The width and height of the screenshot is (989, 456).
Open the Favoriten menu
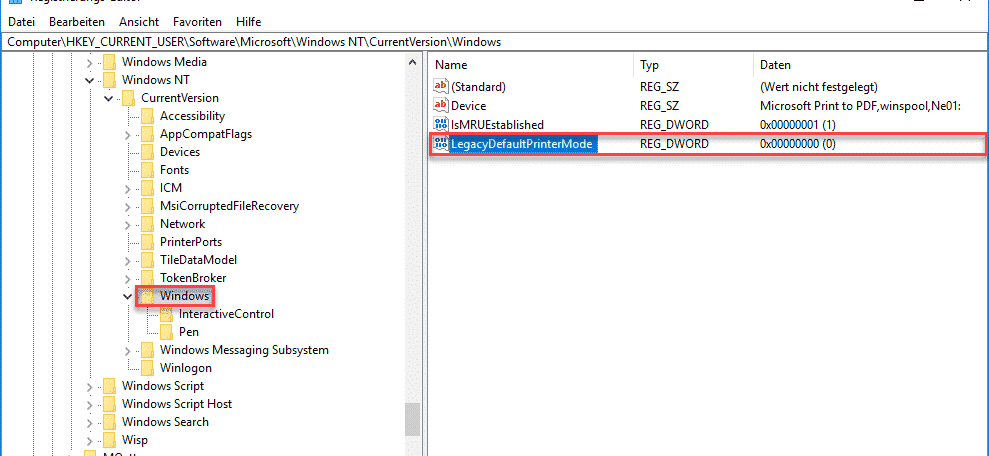[x=197, y=22]
